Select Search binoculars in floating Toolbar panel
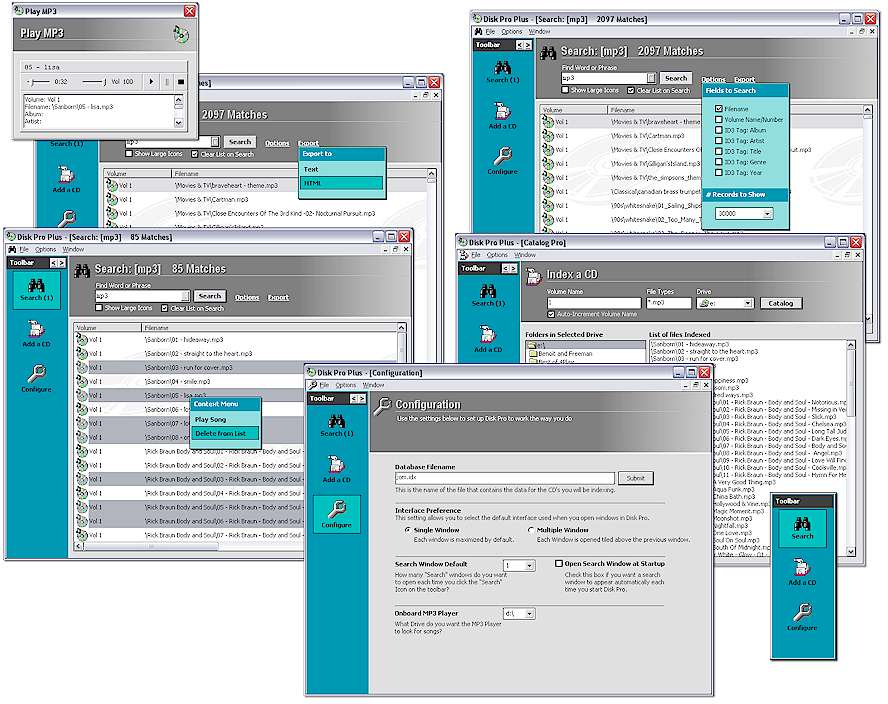This screenshot has height=704, width=888. [x=802, y=524]
